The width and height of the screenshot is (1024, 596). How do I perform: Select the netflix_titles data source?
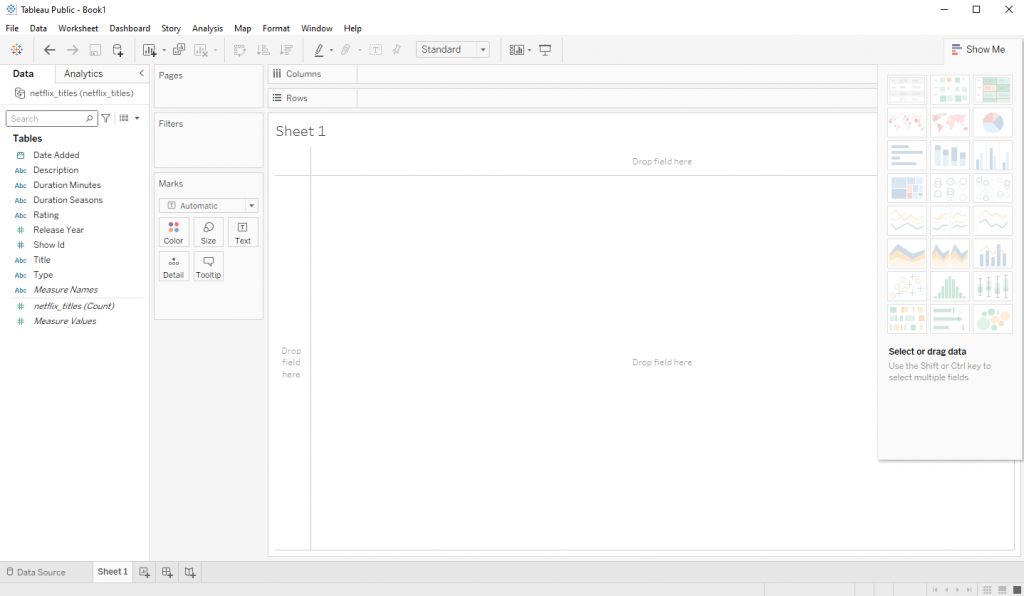(74, 93)
